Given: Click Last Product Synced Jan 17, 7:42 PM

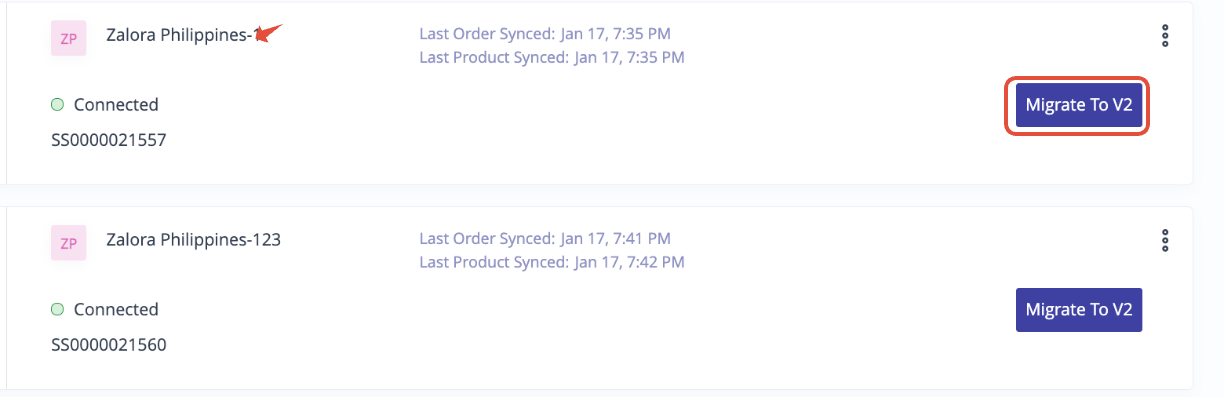Looking at the screenshot, I should coord(552,262).
